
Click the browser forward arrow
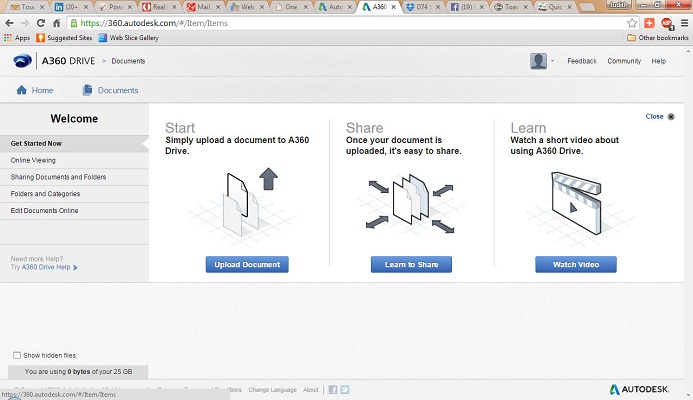click(25, 23)
